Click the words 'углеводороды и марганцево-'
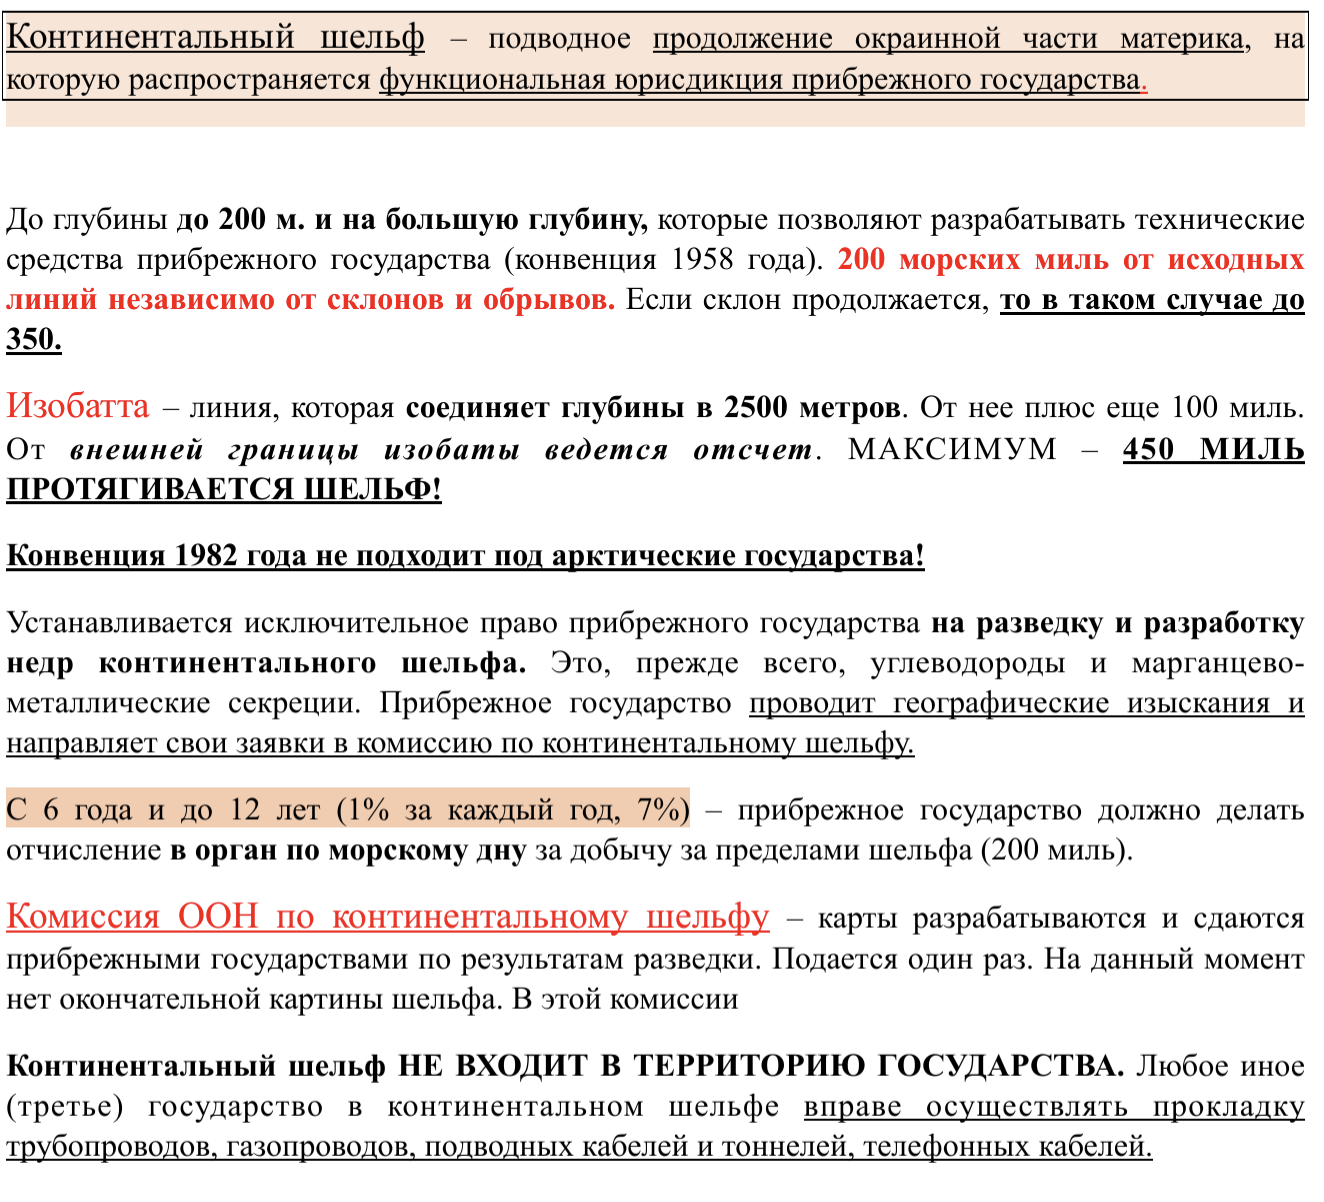This screenshot has width=1324, height=1202. [x=1087, y=663]
